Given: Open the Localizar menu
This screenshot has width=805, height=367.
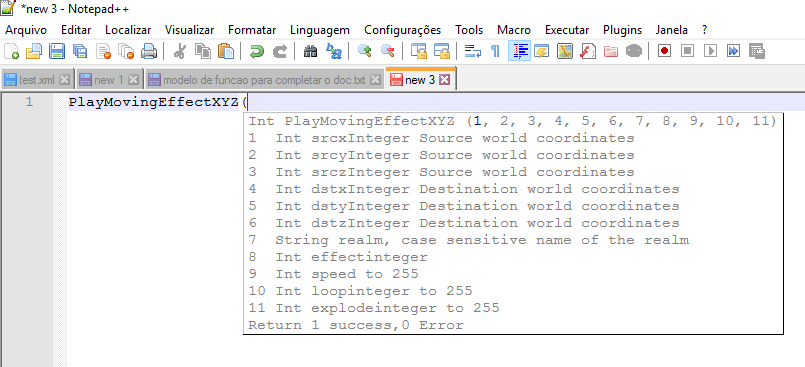Looking at the screenshot, I should (128, 30).
